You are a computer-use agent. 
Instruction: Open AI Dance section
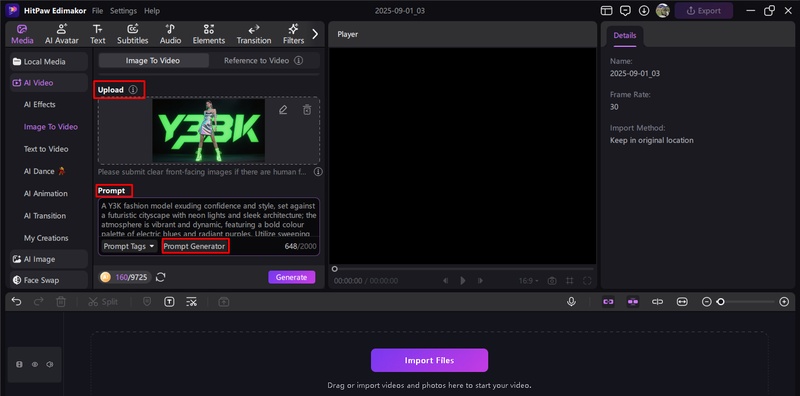tap(45, 171)
